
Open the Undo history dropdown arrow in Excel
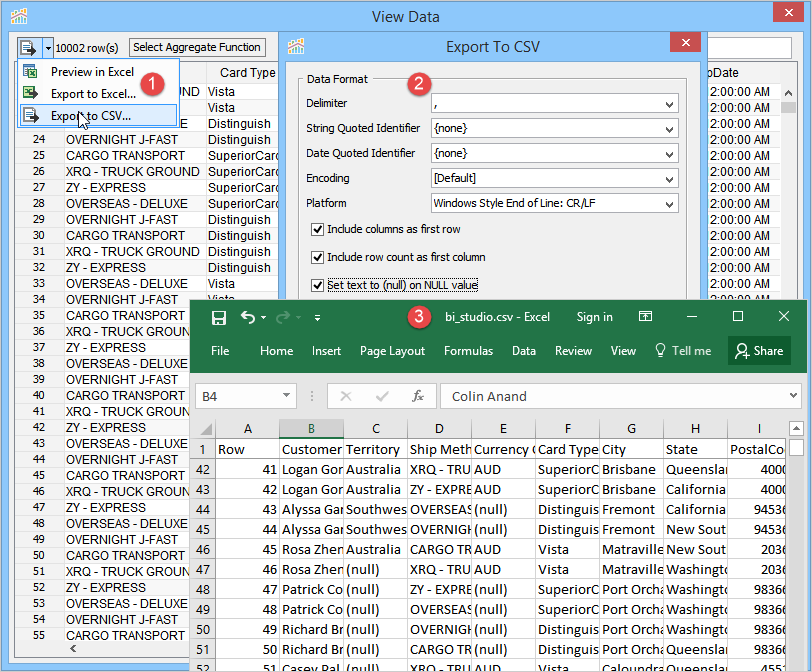(x=264, y=317)
